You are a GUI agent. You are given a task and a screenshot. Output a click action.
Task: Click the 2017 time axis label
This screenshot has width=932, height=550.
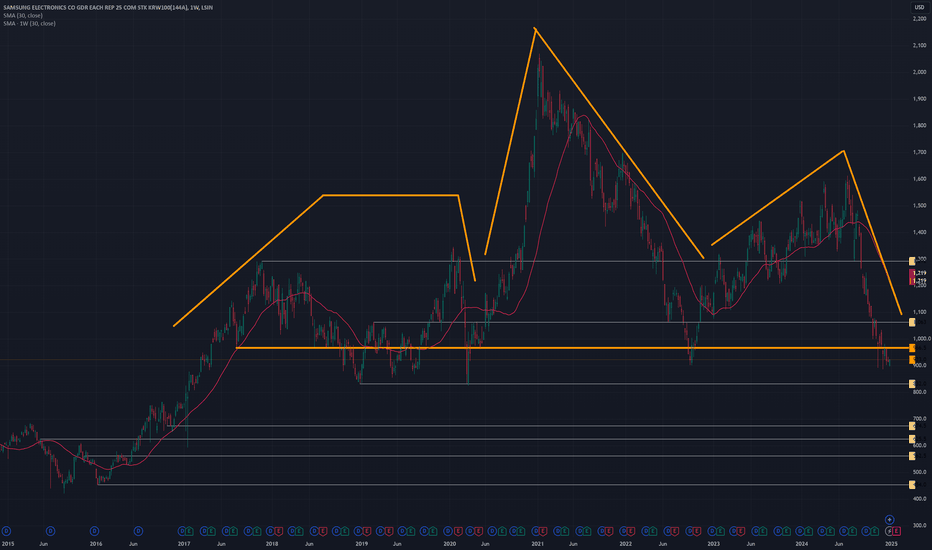point(184,544)
